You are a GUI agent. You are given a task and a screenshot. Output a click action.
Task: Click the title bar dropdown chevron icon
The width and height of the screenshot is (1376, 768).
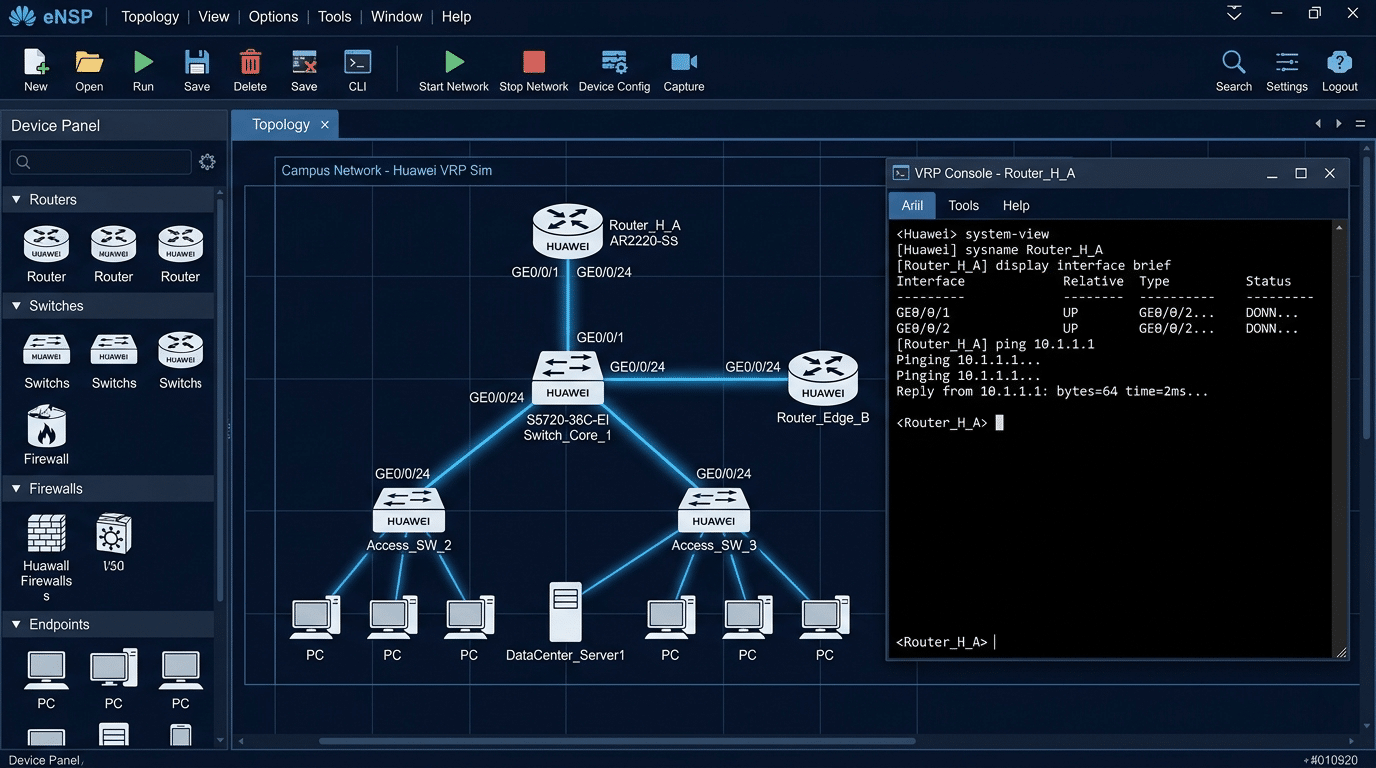1234,13
